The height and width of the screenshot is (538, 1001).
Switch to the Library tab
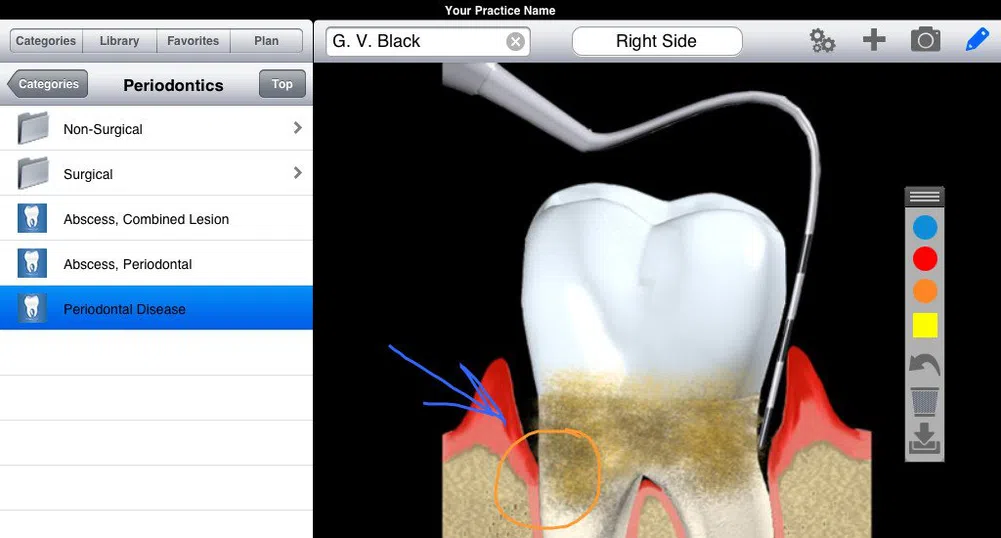pos(119,41)
